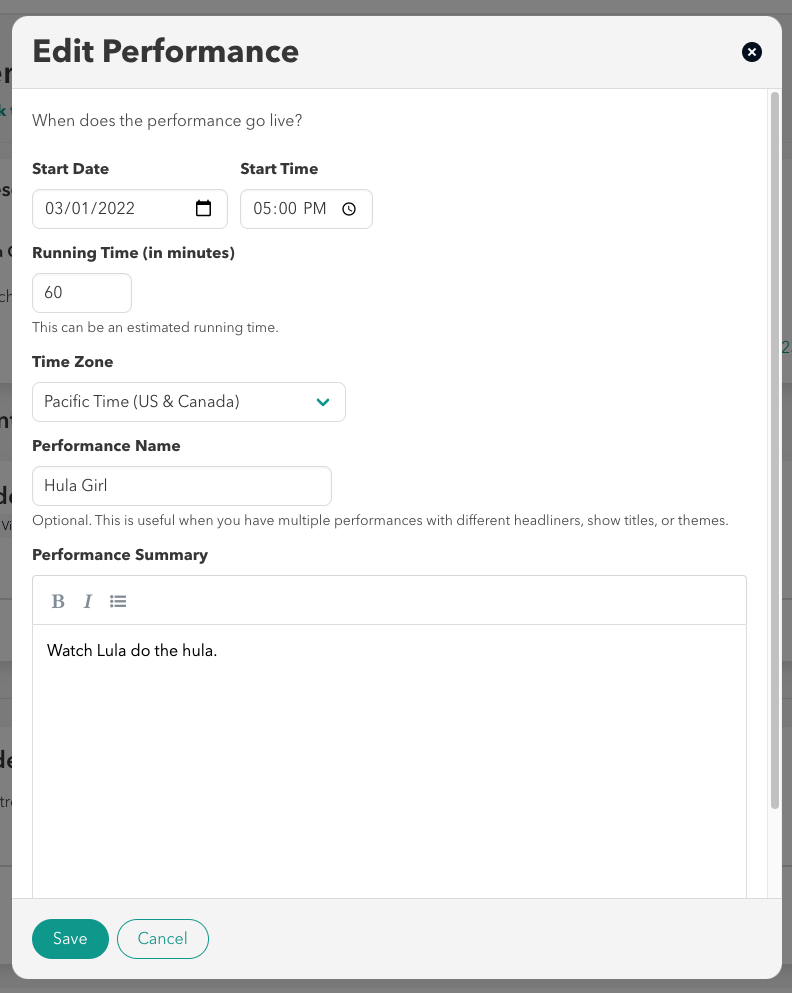Focus the Start Time field showing 05:00 PM
The image size is (792, 993).
coord(306,209)
